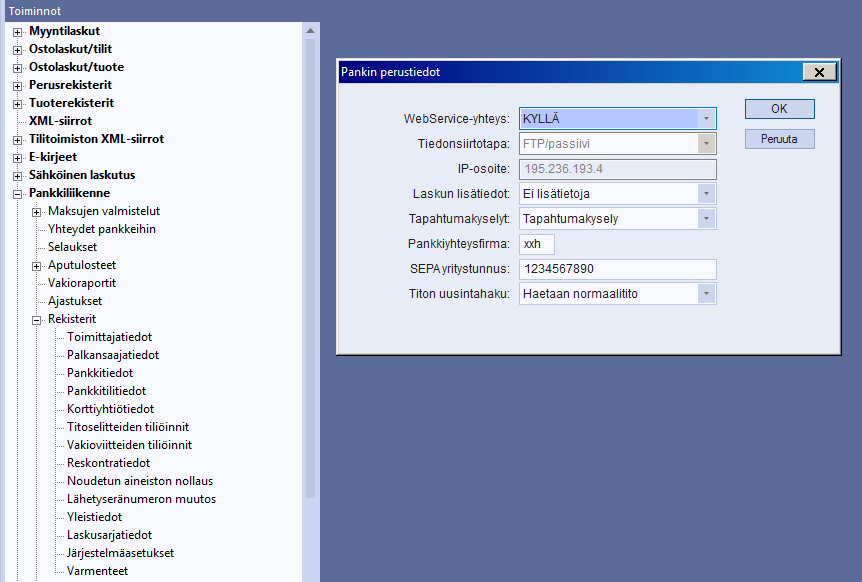Viewport: 862px width, 582px height.
Task: Open Titon uusintahaku dropdown
Action: coord(706,294)
